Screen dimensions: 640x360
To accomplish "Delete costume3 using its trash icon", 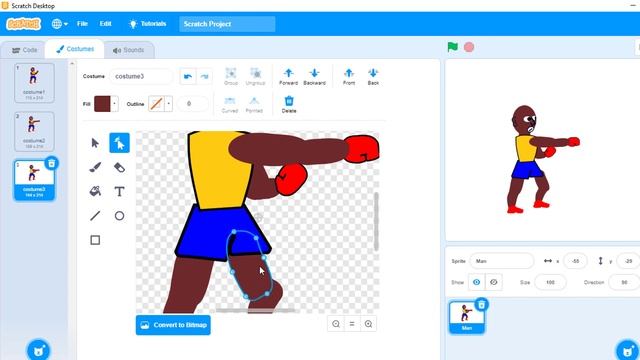I will (52, 163).
